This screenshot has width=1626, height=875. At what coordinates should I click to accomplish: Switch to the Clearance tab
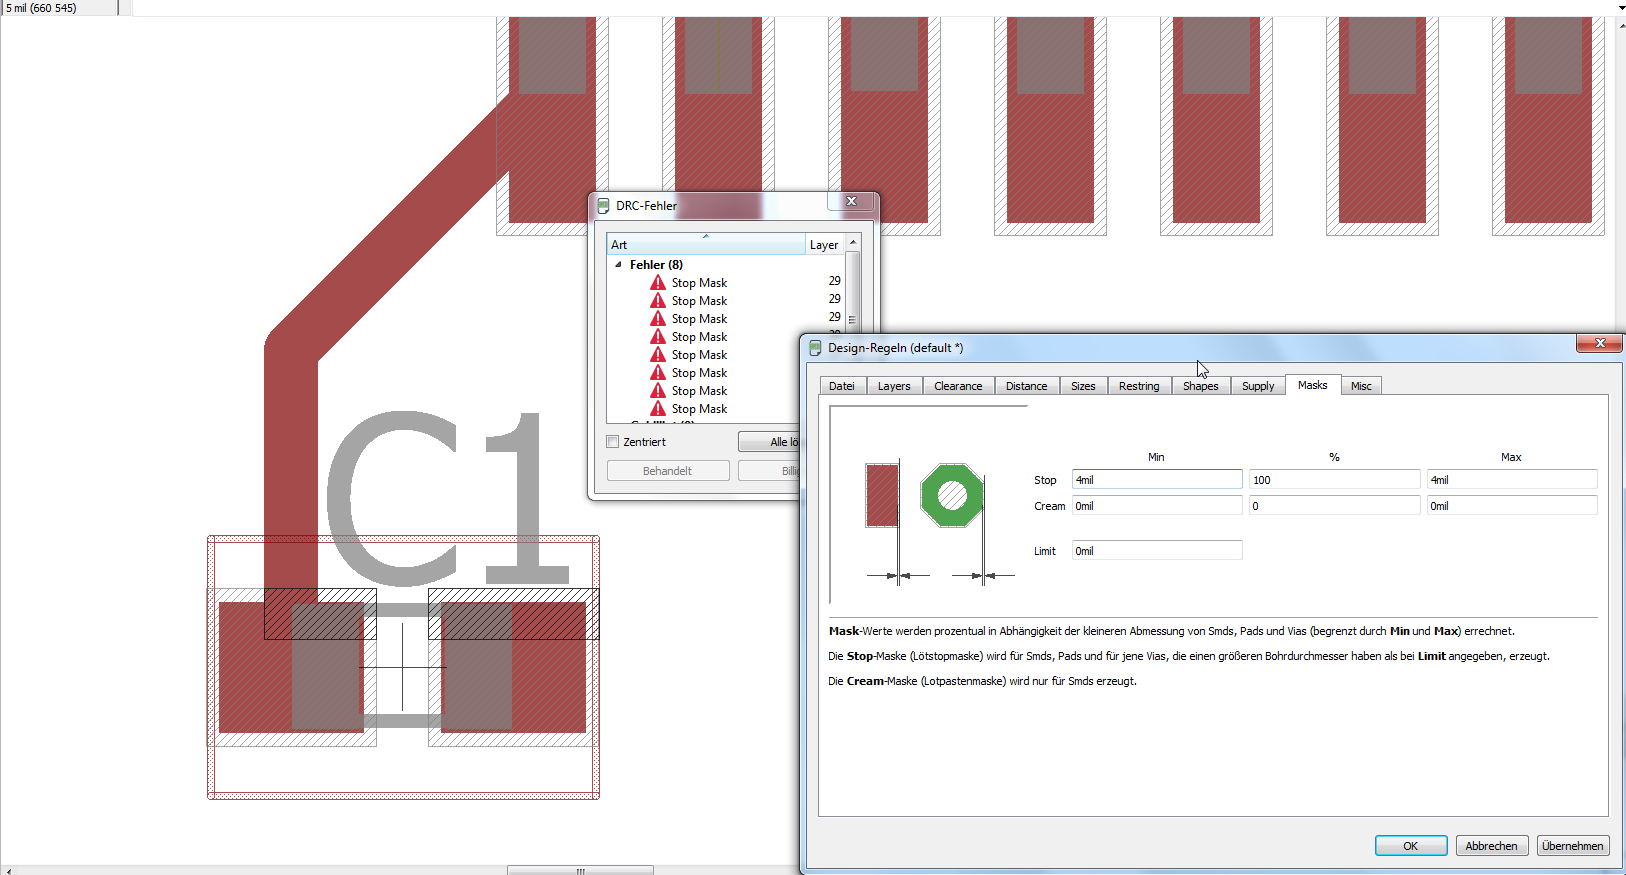click(x=958, y=386)
